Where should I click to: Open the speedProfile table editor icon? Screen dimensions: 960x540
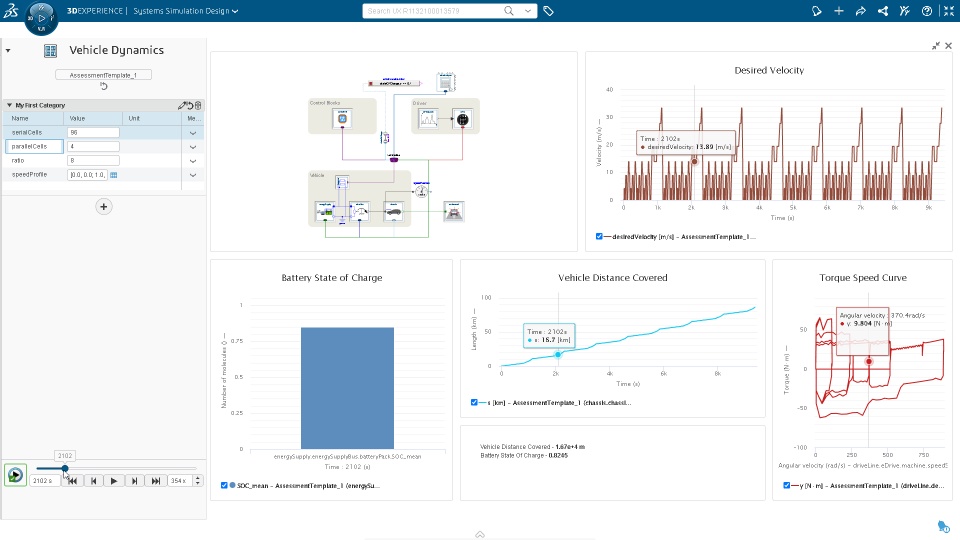[x=114, y=175]
